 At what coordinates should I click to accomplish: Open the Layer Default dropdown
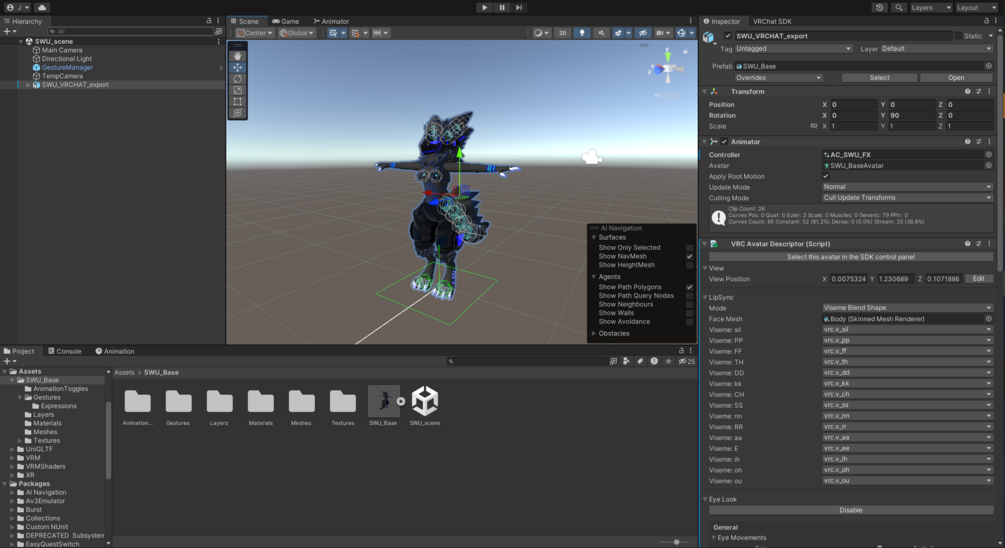936,49
